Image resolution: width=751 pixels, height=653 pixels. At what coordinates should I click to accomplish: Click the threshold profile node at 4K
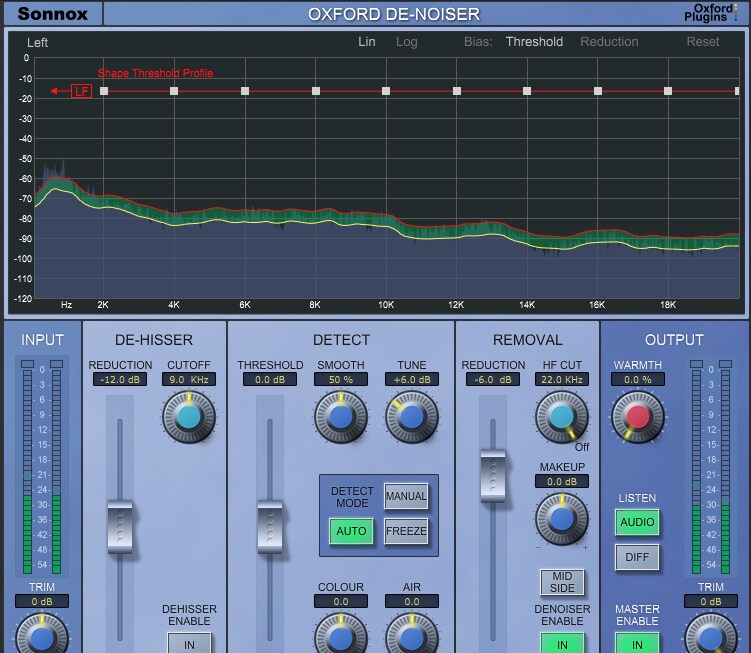174,91
